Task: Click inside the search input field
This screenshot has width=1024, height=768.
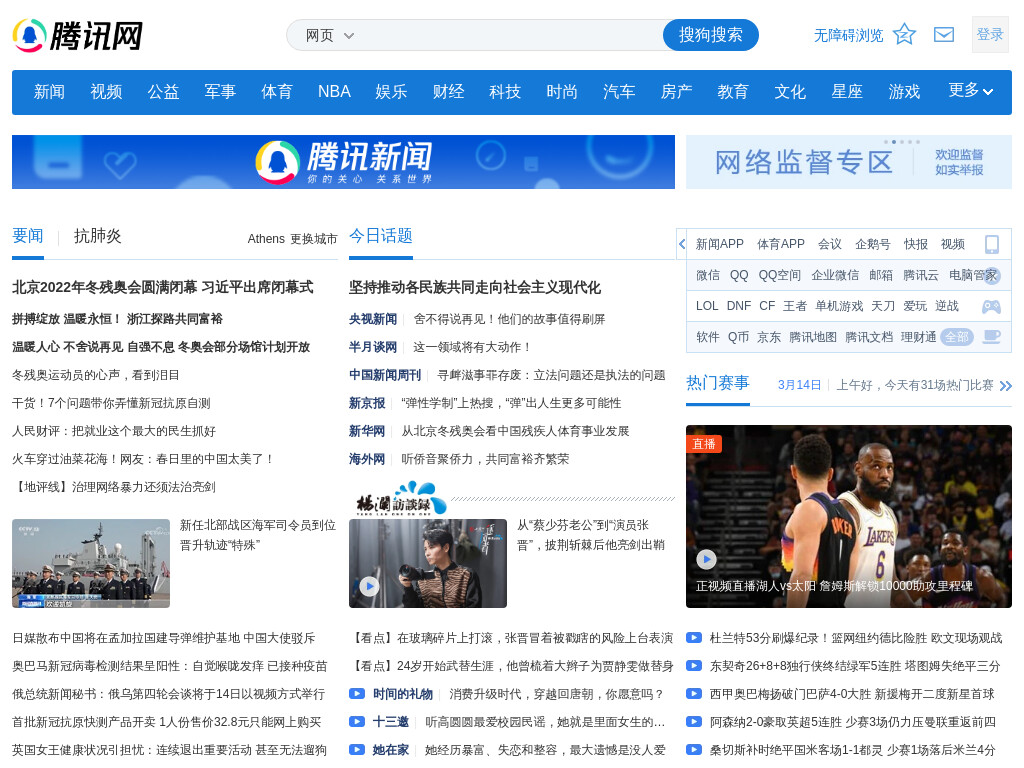Action: (509, 35)
